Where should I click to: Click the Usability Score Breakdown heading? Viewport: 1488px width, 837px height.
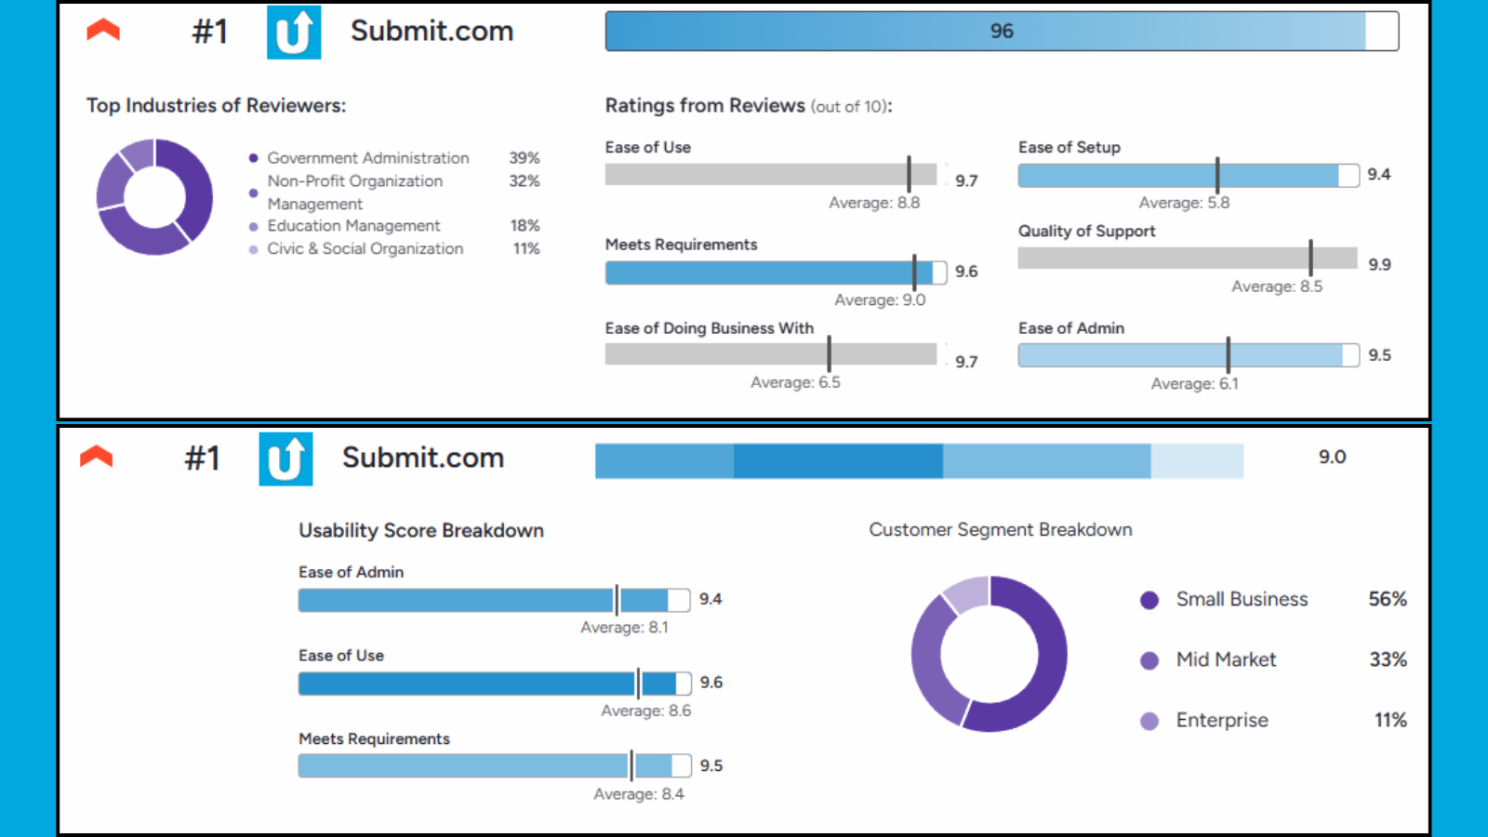[420, 530]
